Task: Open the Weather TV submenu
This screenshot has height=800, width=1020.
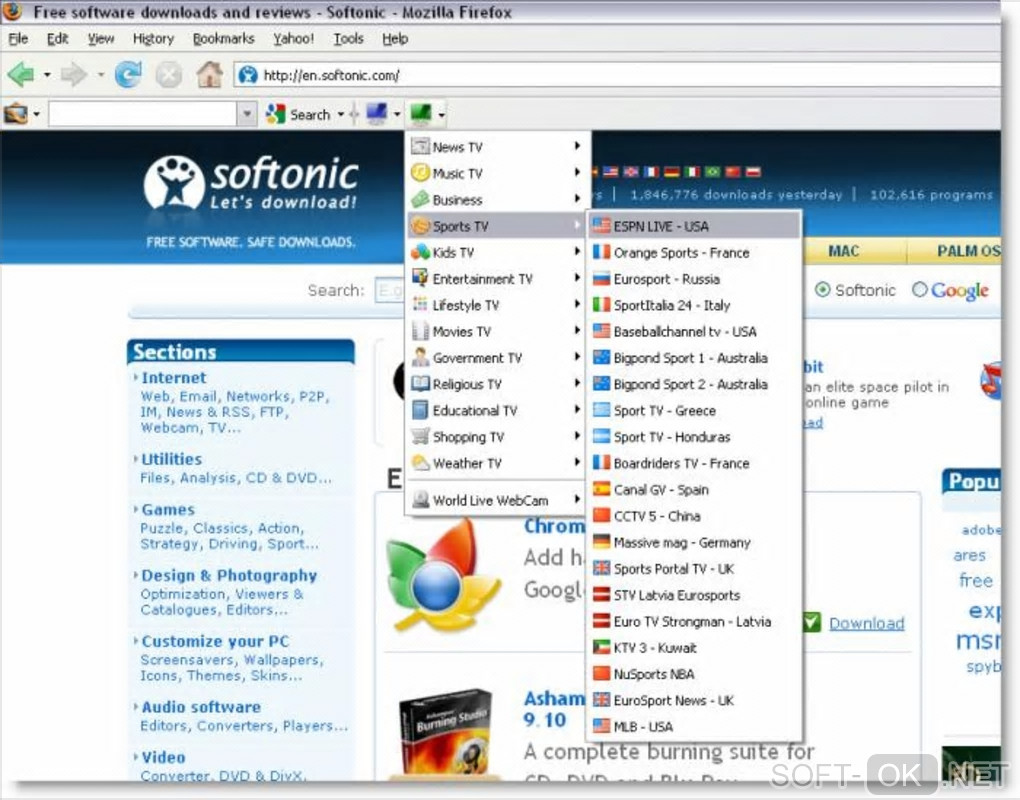Action: pyautogui.click(x=496, y=463)
